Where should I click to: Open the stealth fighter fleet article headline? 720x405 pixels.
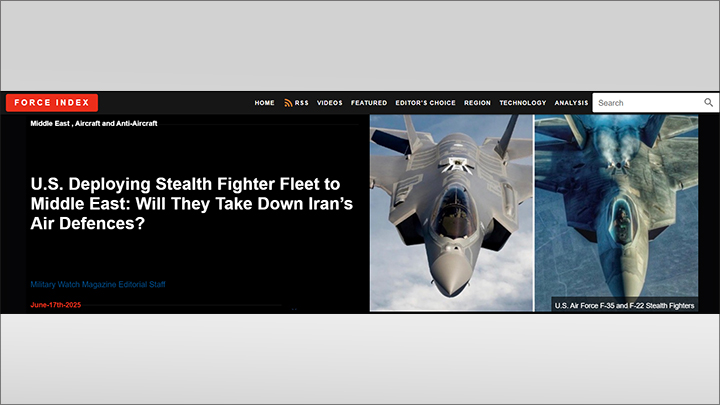(x=191, y=203)
